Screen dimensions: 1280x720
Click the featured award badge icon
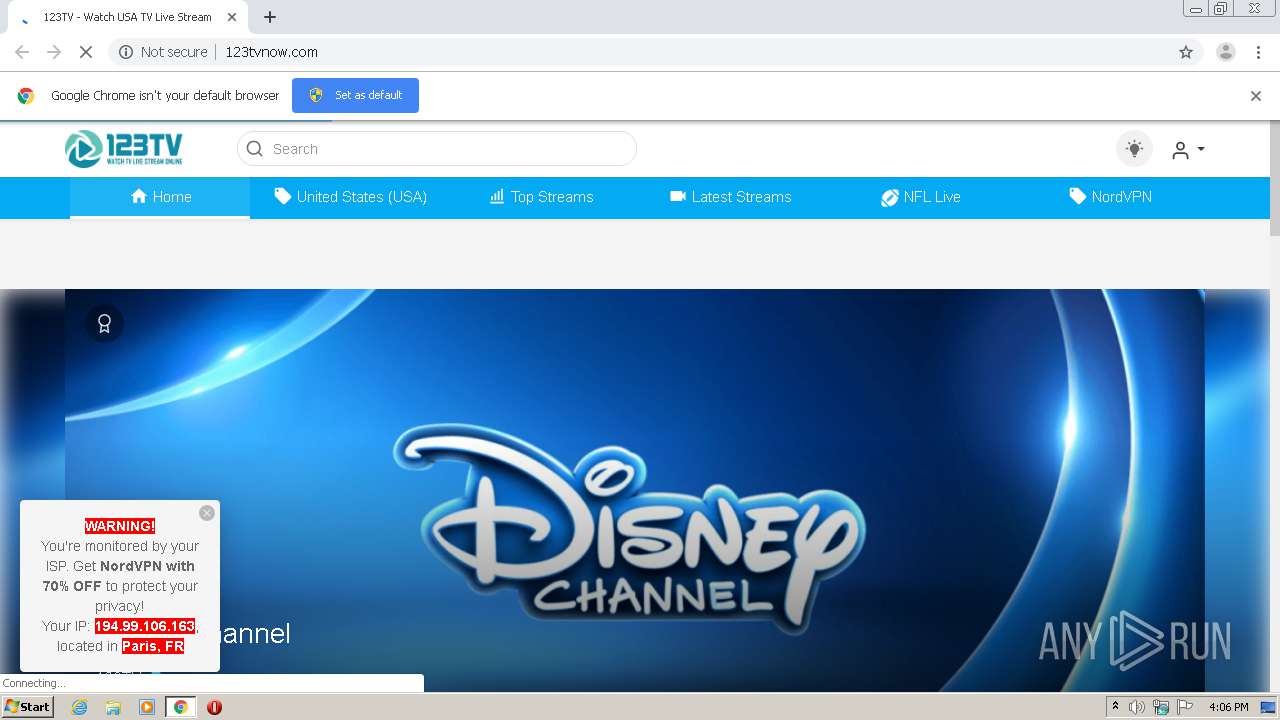(x=104, y=324)
